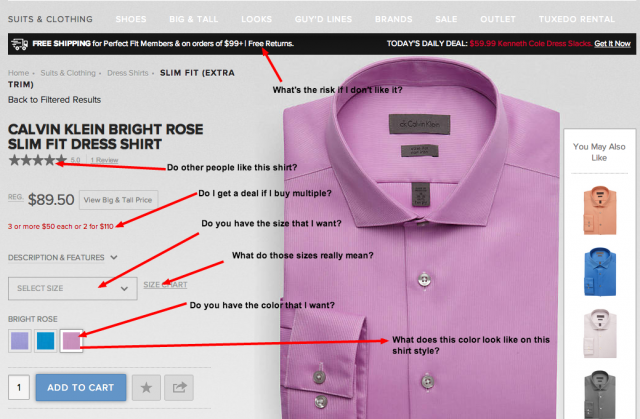This screenshot has height=419, width=640.
Task: Open the Looks menu
Action: (x=256, y=19)
